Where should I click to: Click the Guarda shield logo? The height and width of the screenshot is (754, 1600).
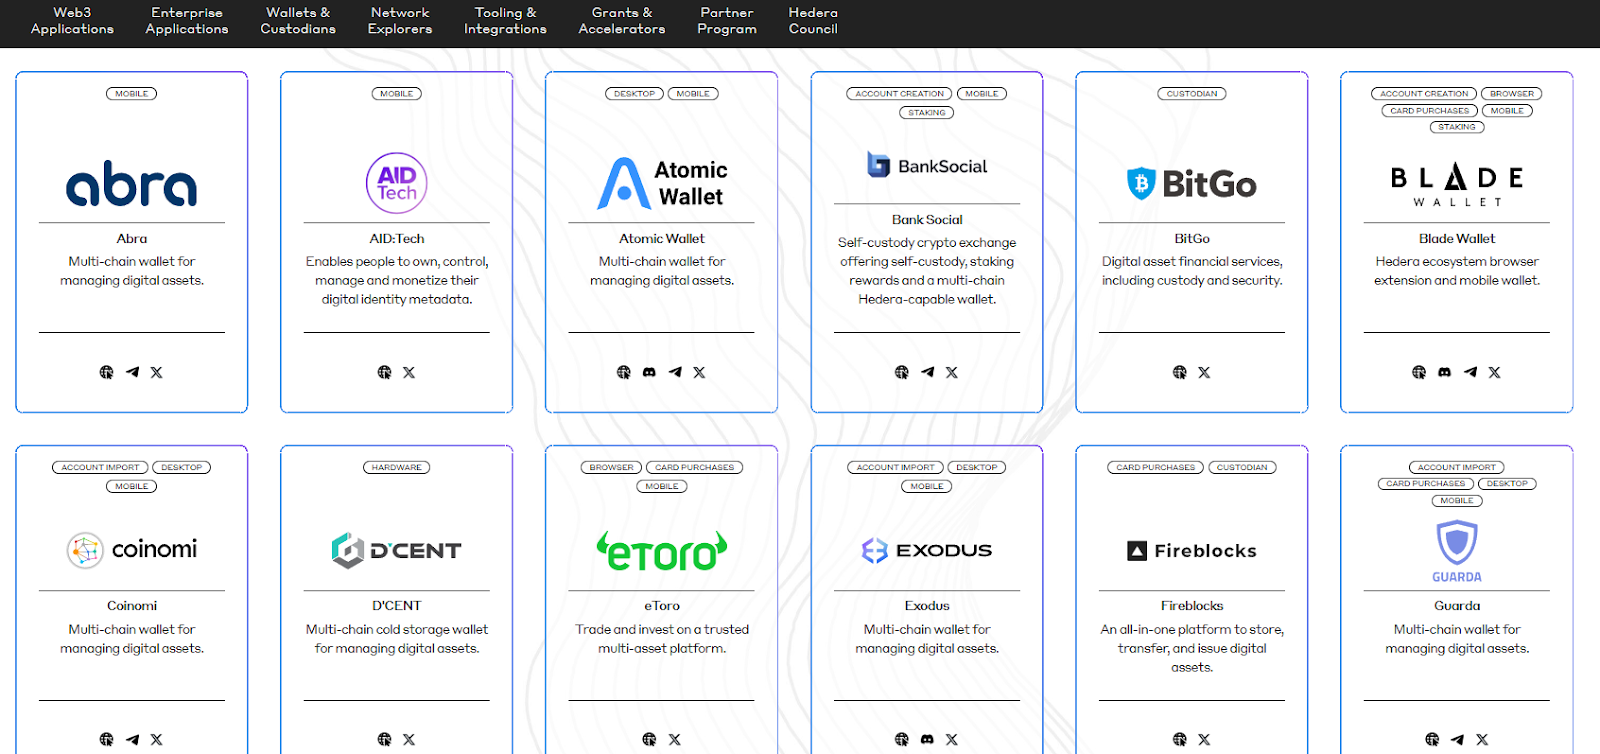pyautogui.click(x=1457, y=552)
